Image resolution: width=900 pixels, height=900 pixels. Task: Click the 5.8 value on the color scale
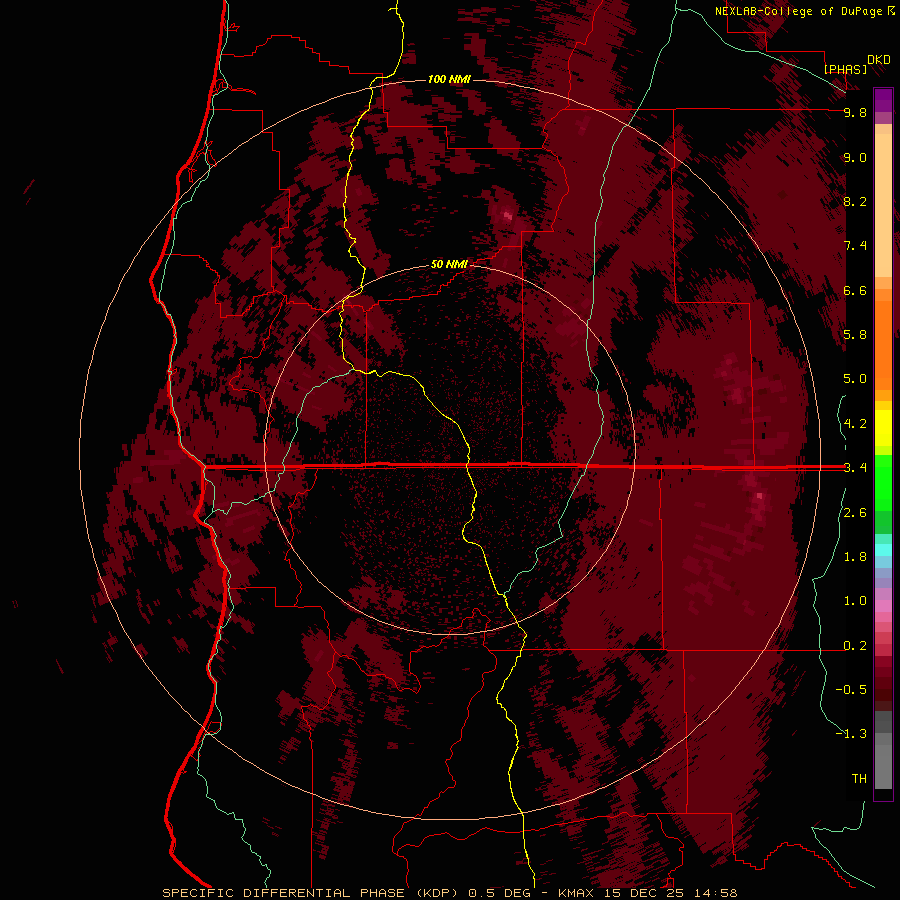point(855,334)
